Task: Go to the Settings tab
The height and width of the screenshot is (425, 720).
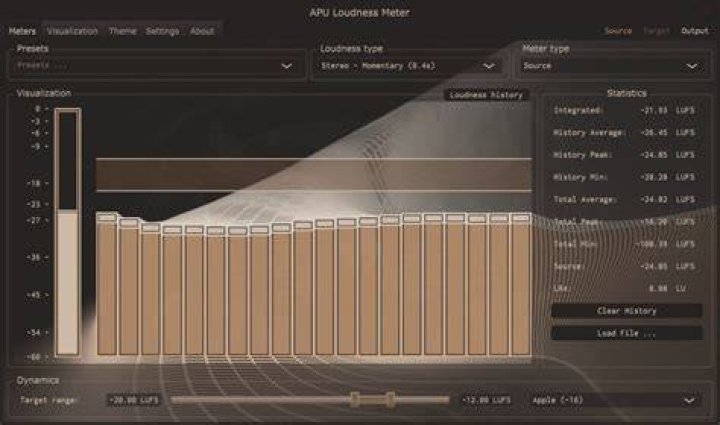Action: pos(162,31)
